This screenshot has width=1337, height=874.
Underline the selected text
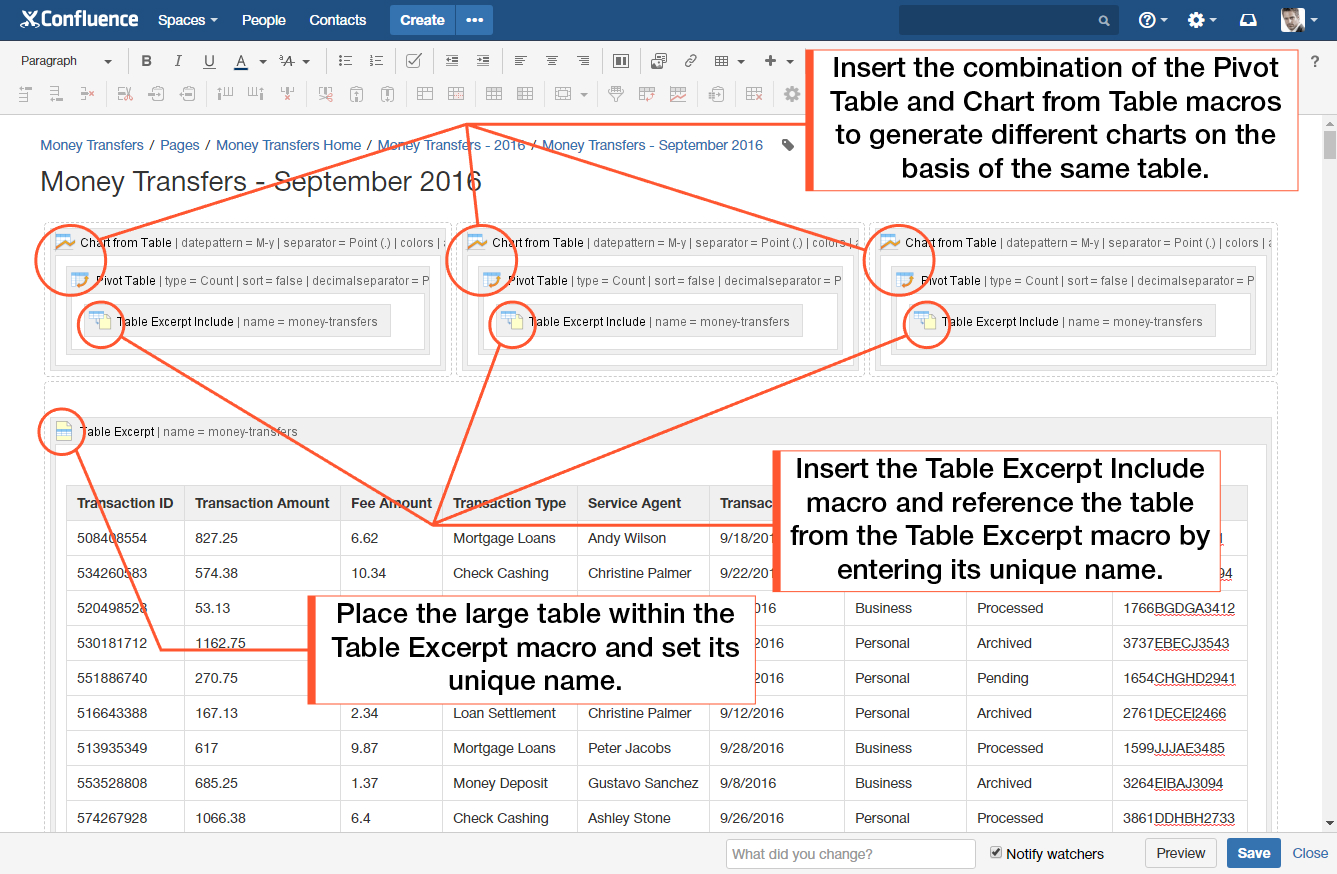tap(209, 61)
